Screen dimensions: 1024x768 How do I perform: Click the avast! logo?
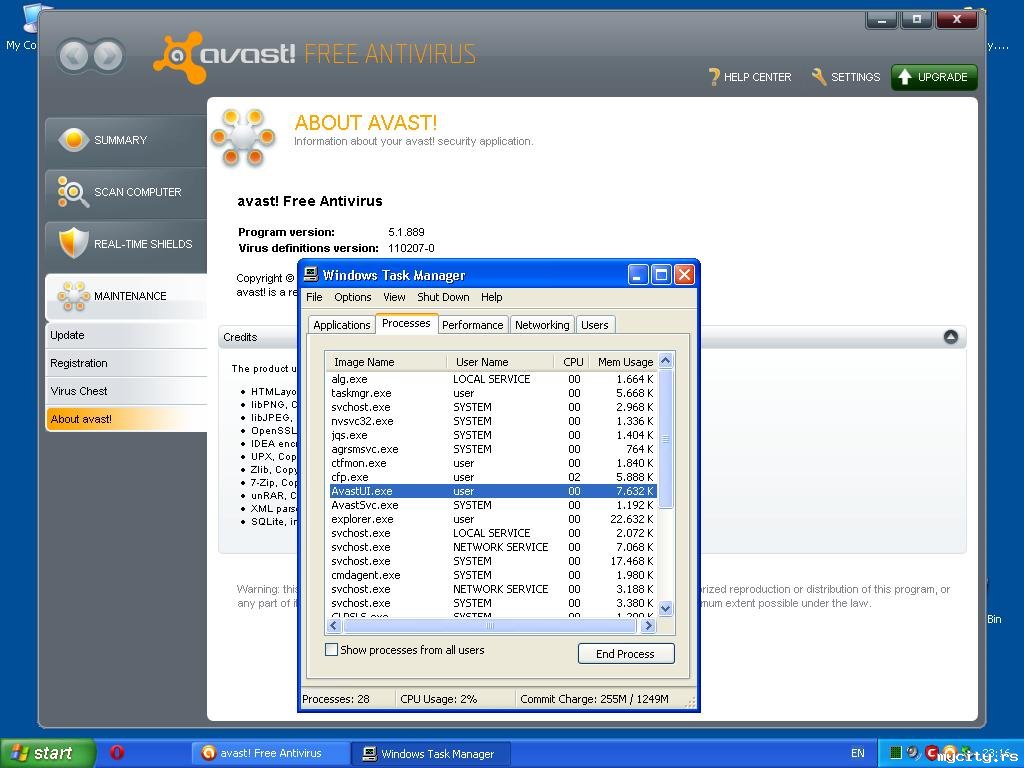click(224, 57)
